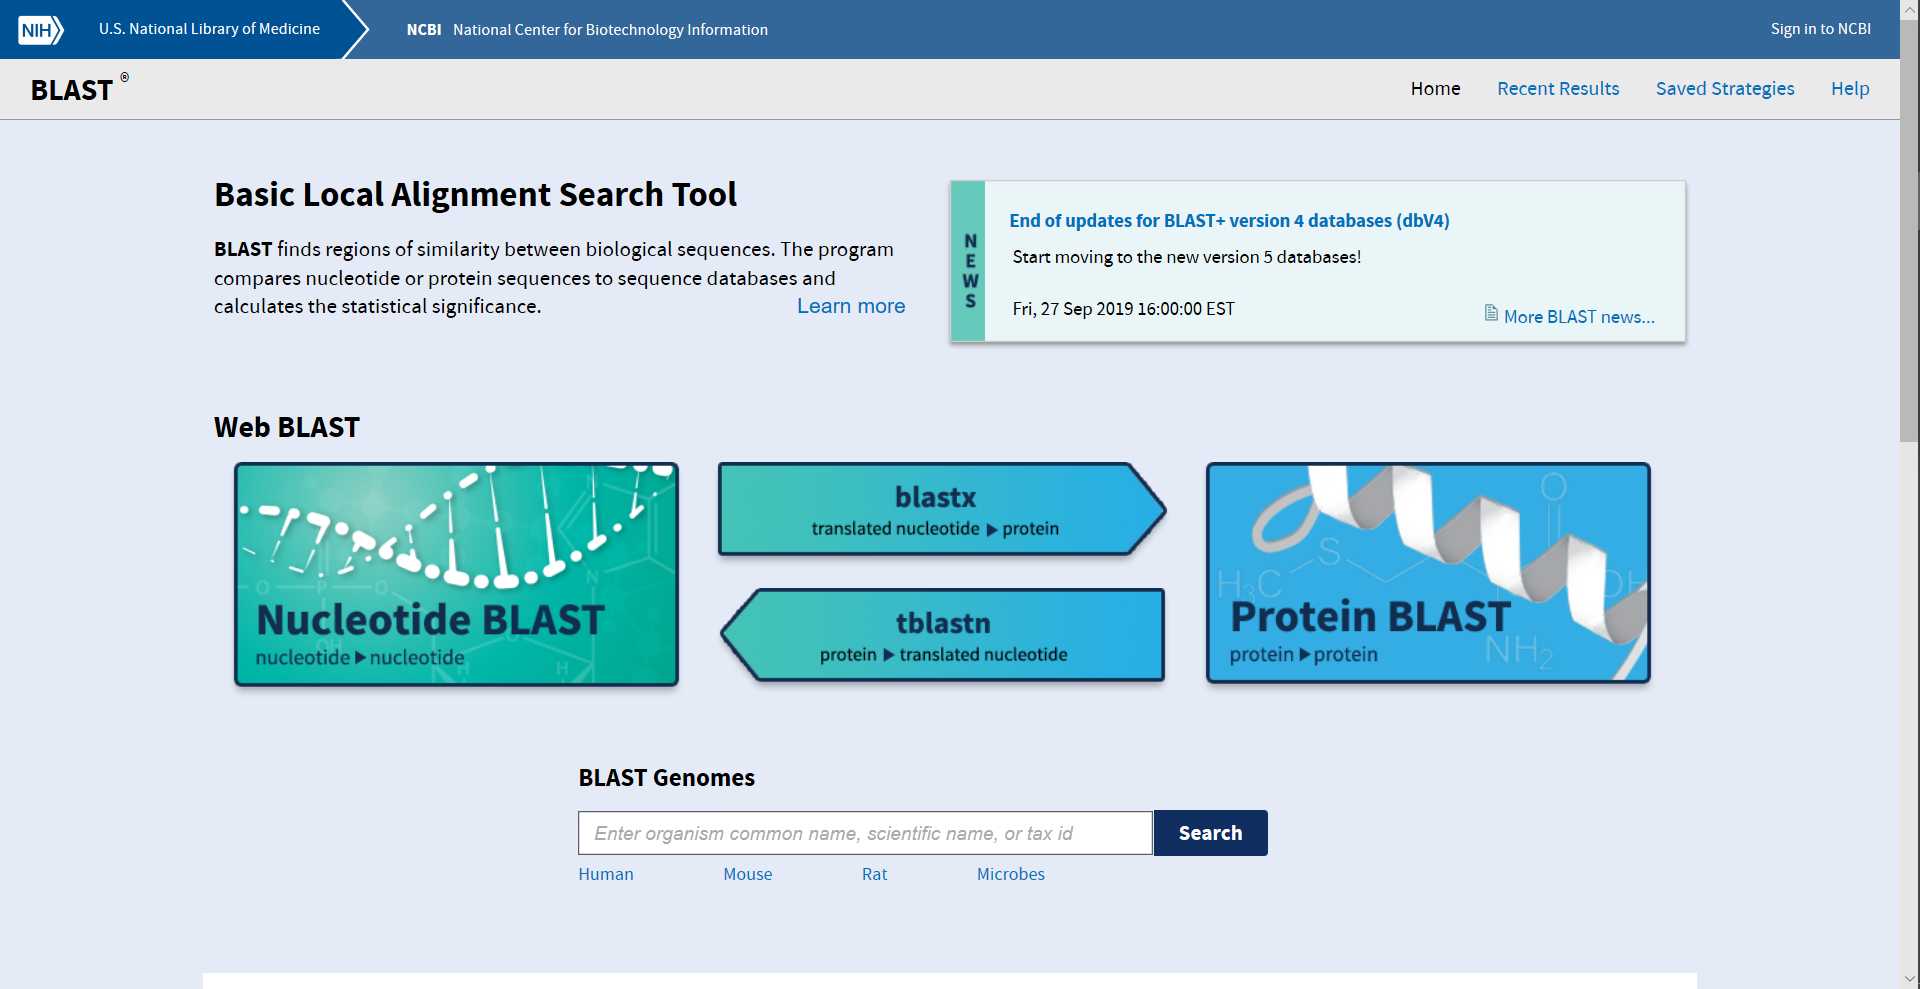Viewport: 1920px width, 989px height.
Task: Go to the Help section
Action: 1849,89
